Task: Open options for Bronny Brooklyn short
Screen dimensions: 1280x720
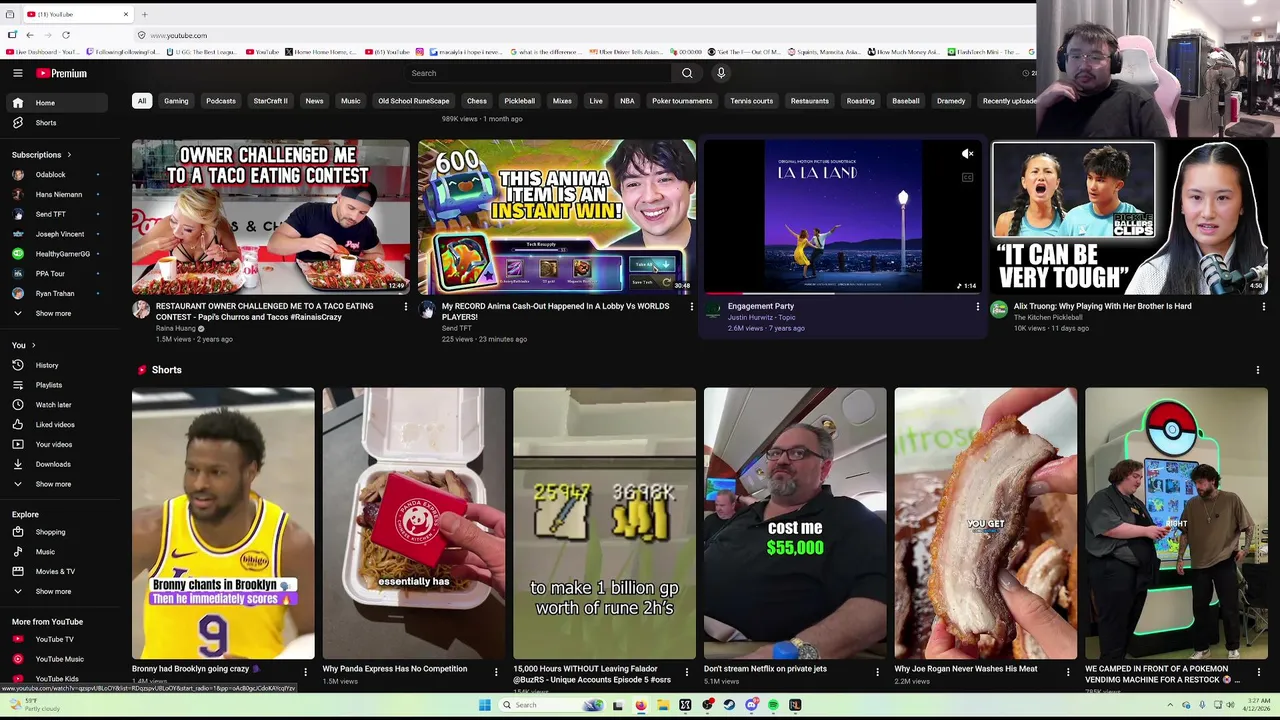Action: (305, 672)
